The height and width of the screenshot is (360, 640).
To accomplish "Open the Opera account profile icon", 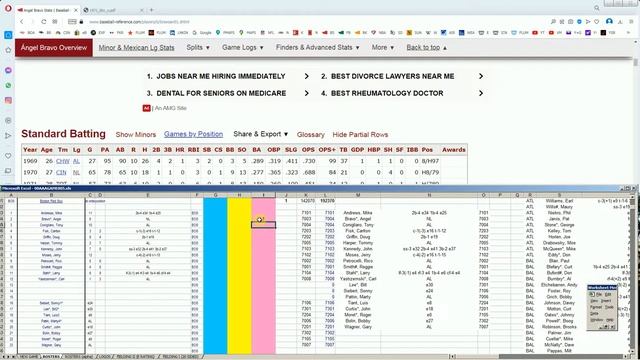I will 609,21.
